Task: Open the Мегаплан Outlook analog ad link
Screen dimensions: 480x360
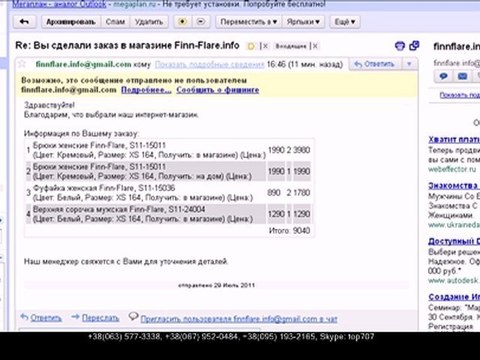Action: (59, 4)
